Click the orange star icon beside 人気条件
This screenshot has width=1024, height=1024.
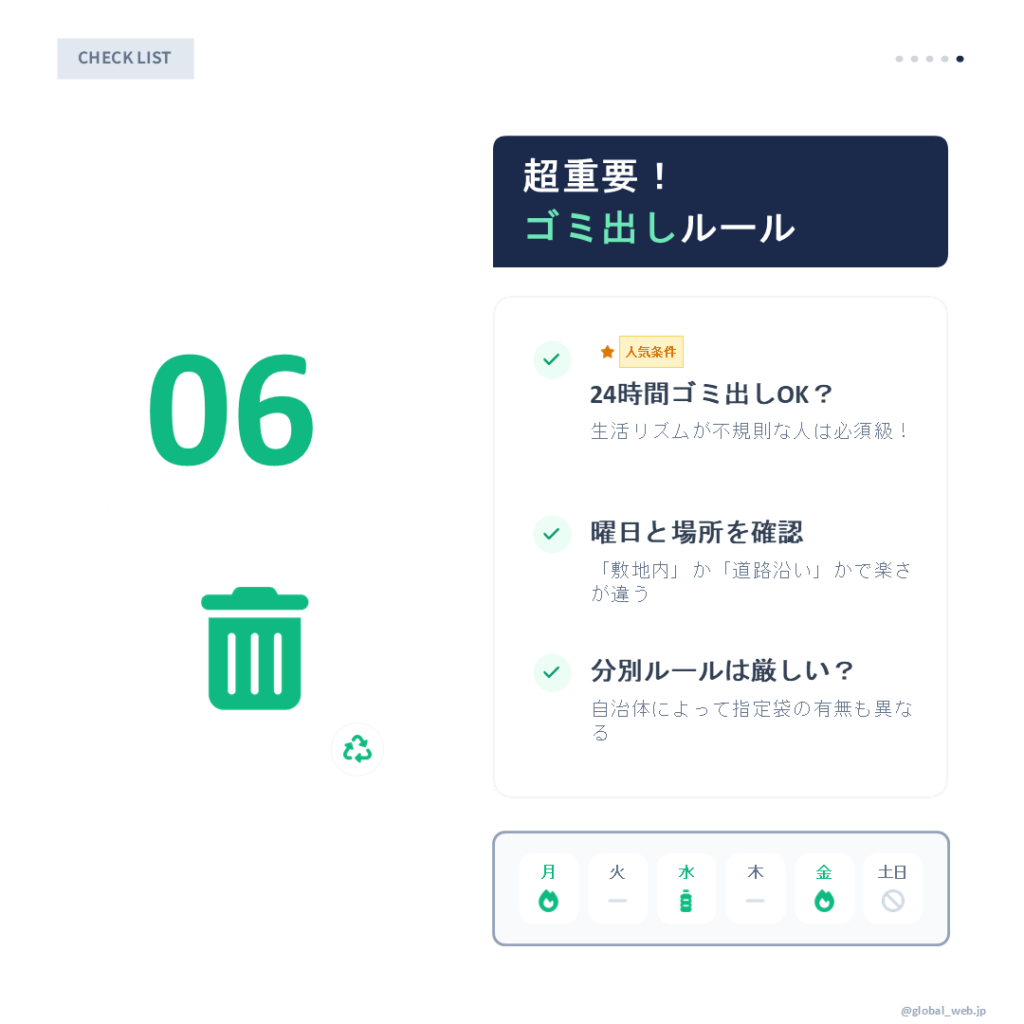[x=607, y=352]
